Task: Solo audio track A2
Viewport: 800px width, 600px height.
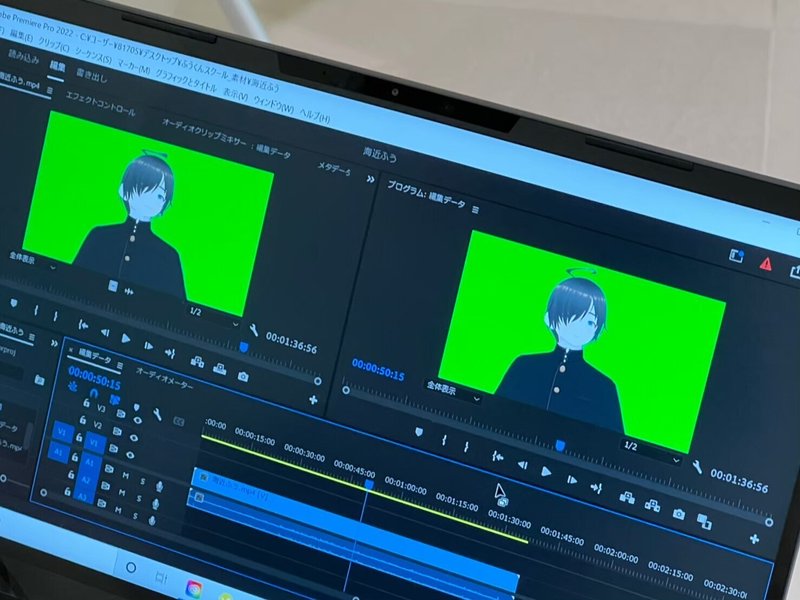Action: [138, 499]
